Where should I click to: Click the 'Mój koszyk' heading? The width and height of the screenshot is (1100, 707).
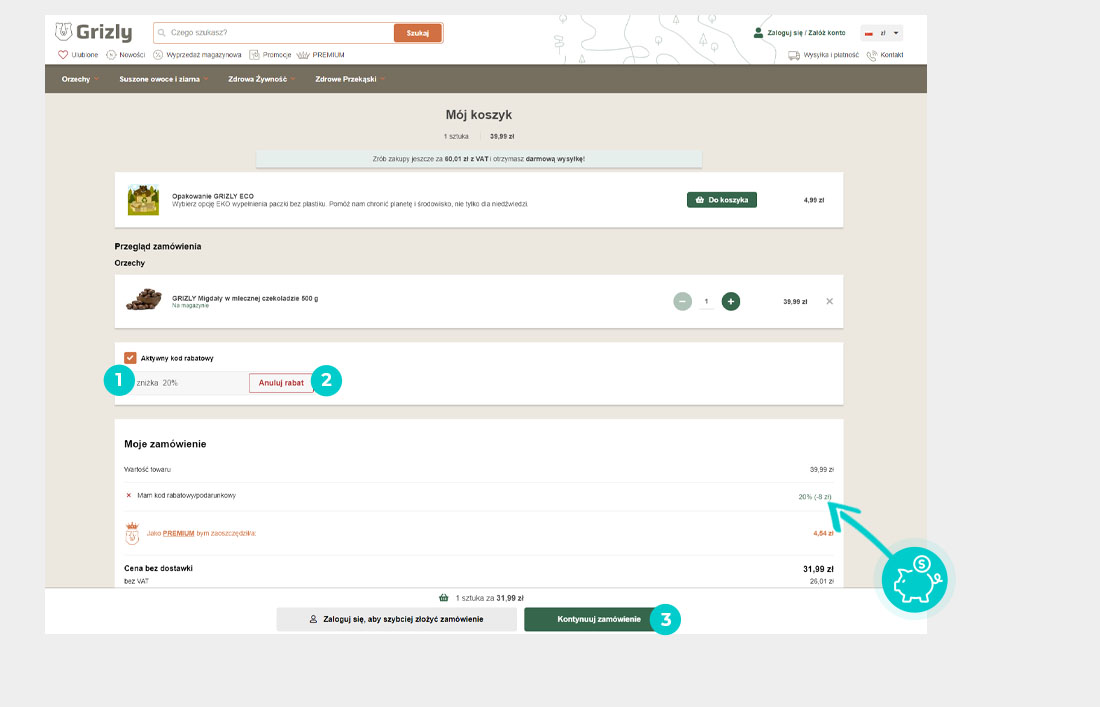point(478,115)
